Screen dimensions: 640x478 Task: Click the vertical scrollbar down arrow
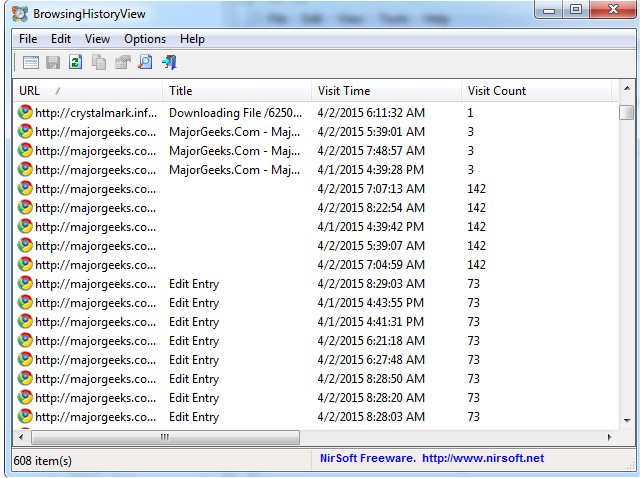tap(626, 421)
